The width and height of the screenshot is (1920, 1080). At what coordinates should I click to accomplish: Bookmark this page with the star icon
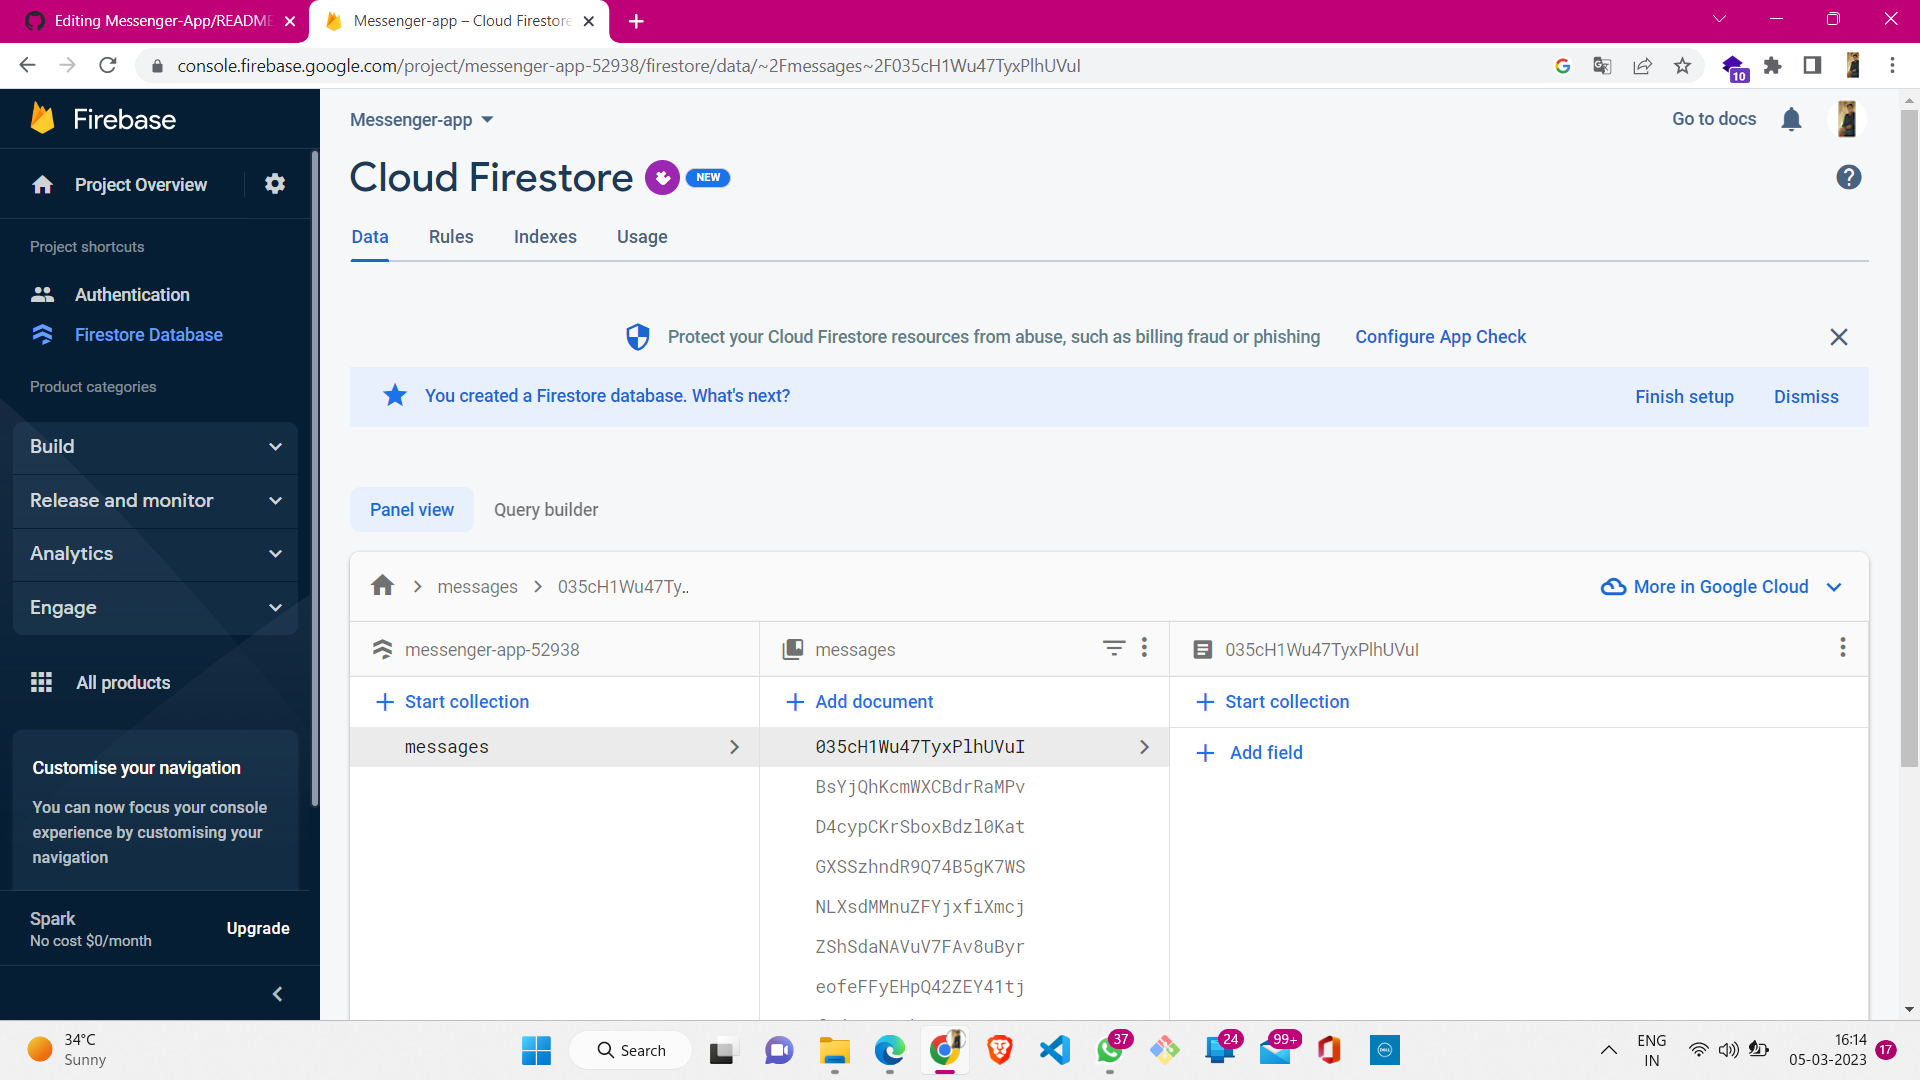[x=1682, y=66]
